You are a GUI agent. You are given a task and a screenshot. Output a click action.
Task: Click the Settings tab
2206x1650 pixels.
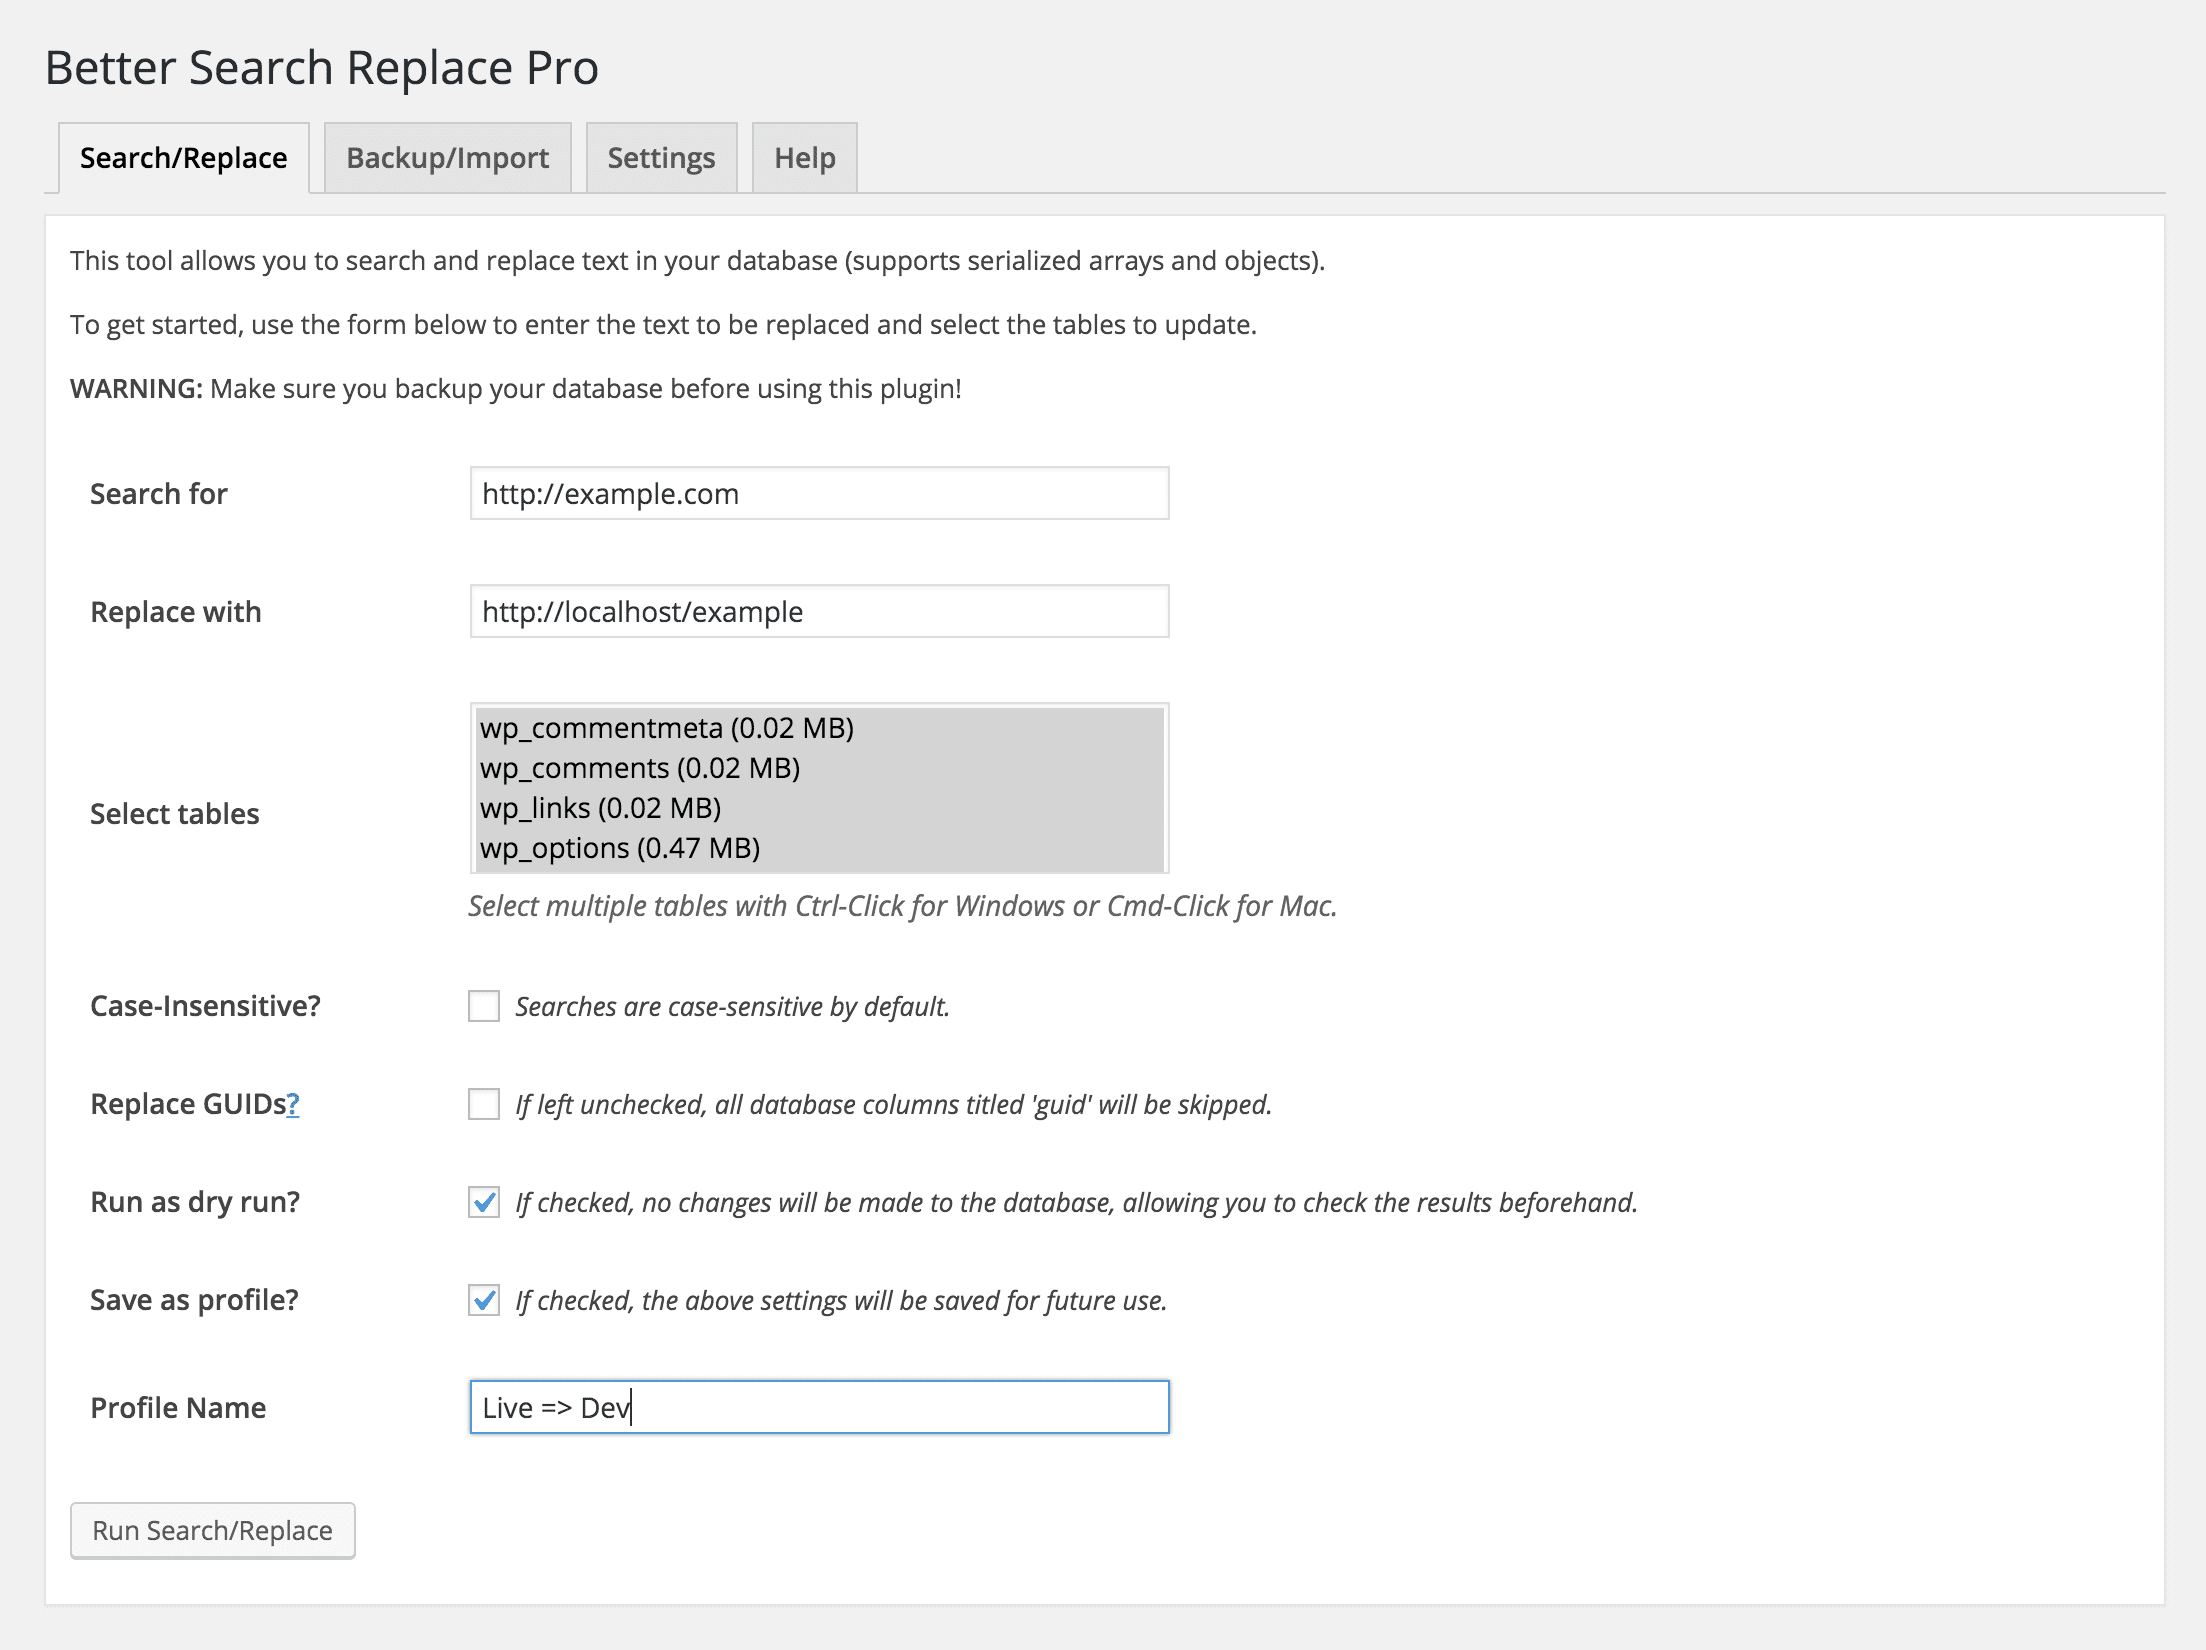coord(660,156)
